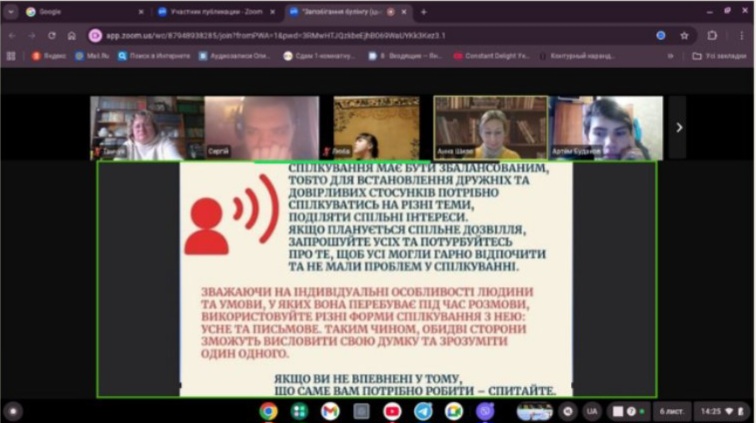Open a new browser tab
Image resolution: width=756 pixels, height=423 pixels.
[424, 12]
